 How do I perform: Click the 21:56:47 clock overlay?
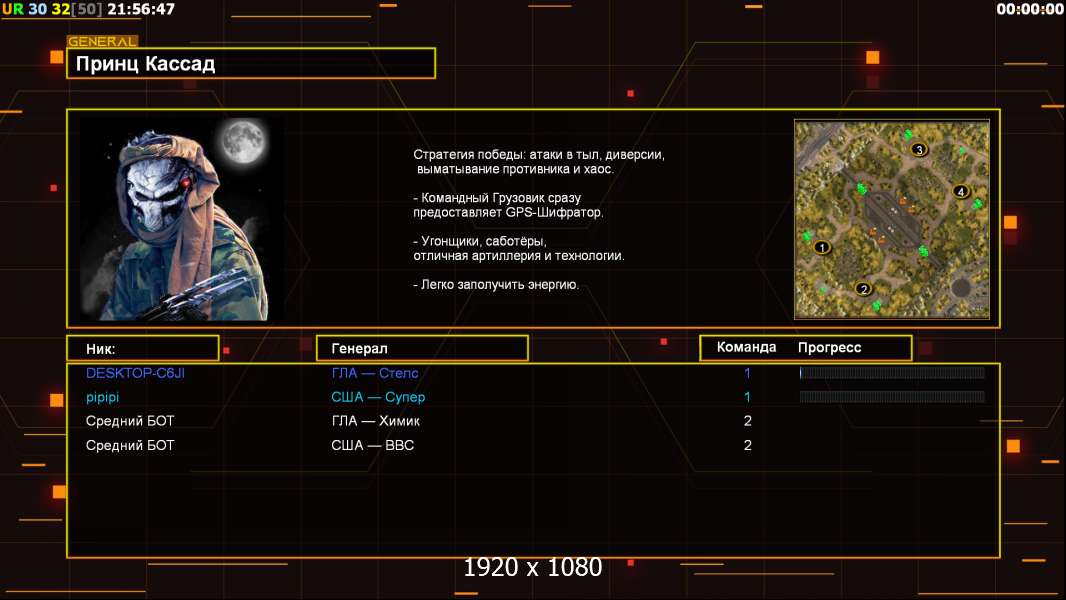coord(141,10)
